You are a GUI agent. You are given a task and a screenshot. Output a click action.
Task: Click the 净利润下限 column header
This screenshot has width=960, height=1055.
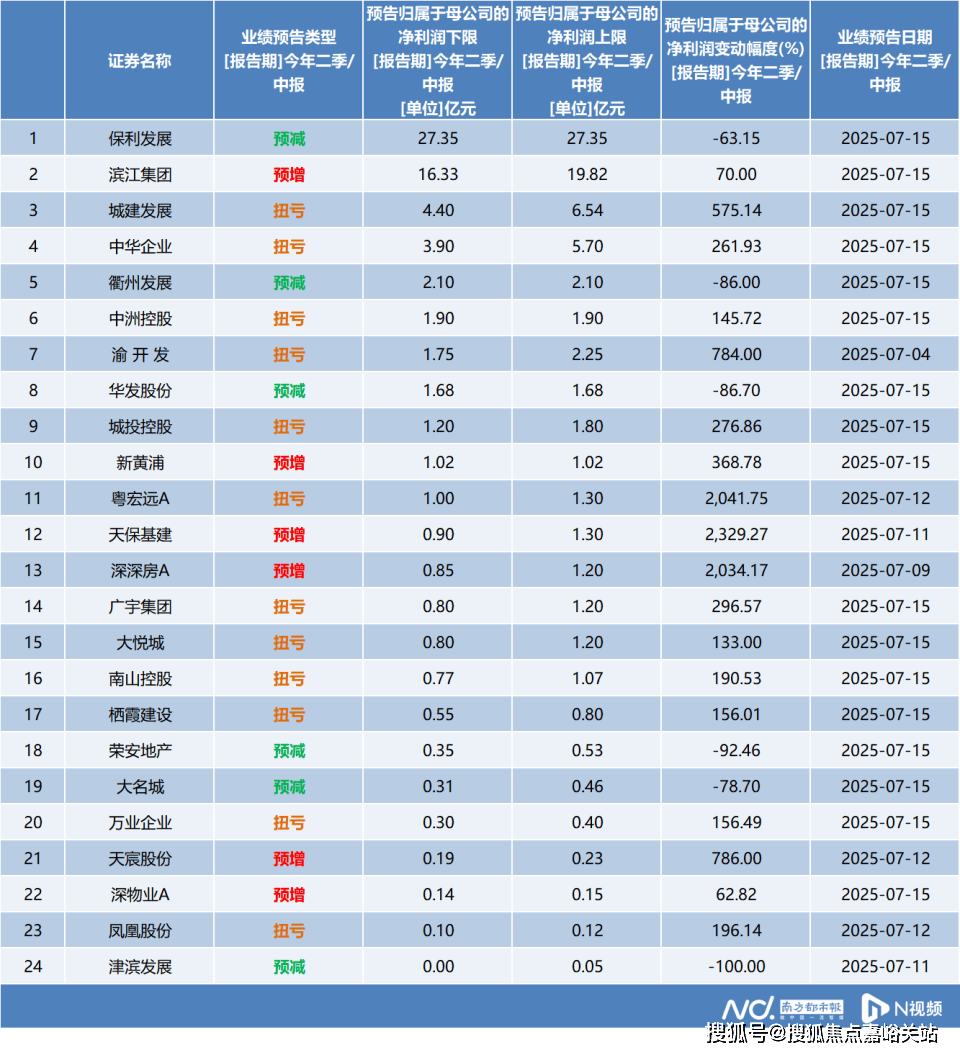coord(437,60)
